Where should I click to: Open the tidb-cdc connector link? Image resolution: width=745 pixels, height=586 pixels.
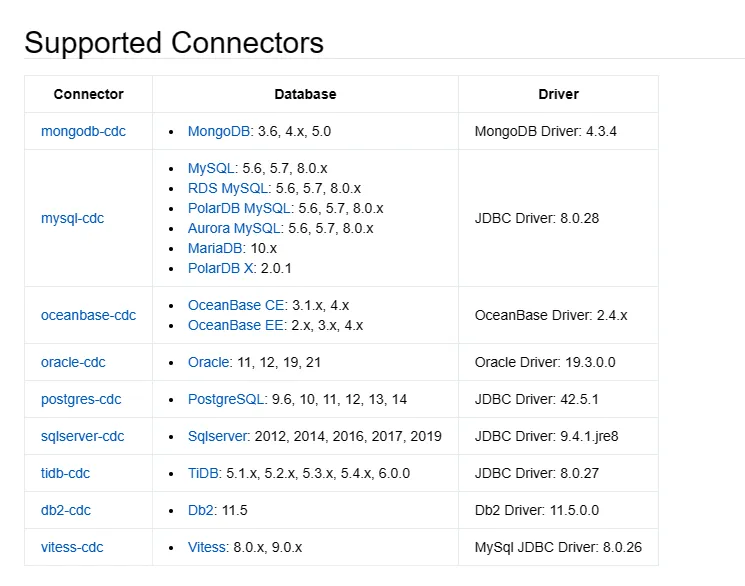pos(65,473)
